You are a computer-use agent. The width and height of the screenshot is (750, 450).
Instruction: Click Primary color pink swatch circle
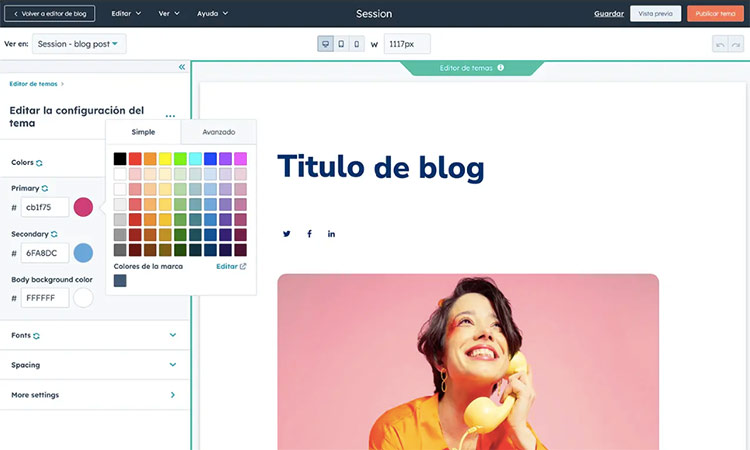coord(83,207)
